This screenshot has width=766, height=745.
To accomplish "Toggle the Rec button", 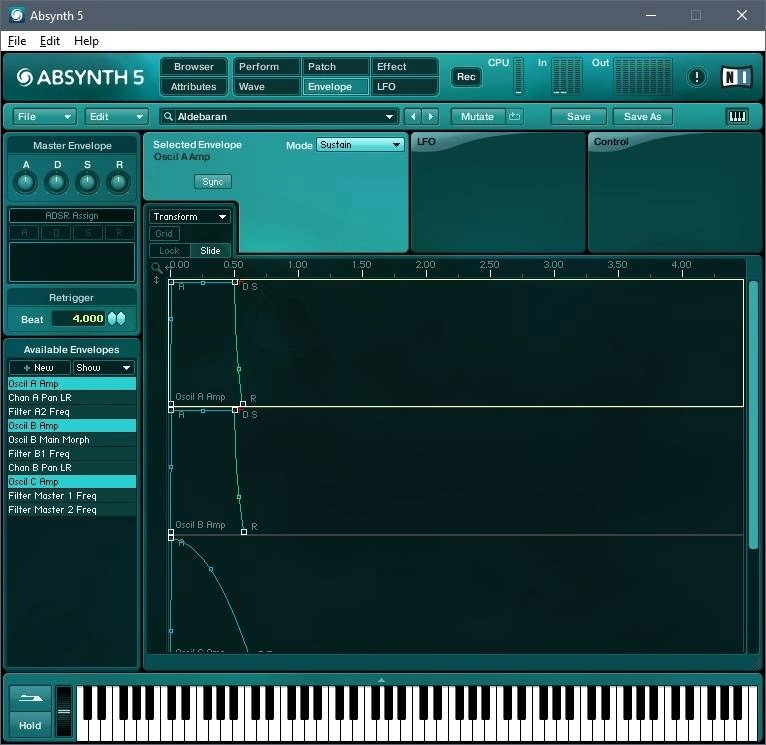I will pos(466,77).
